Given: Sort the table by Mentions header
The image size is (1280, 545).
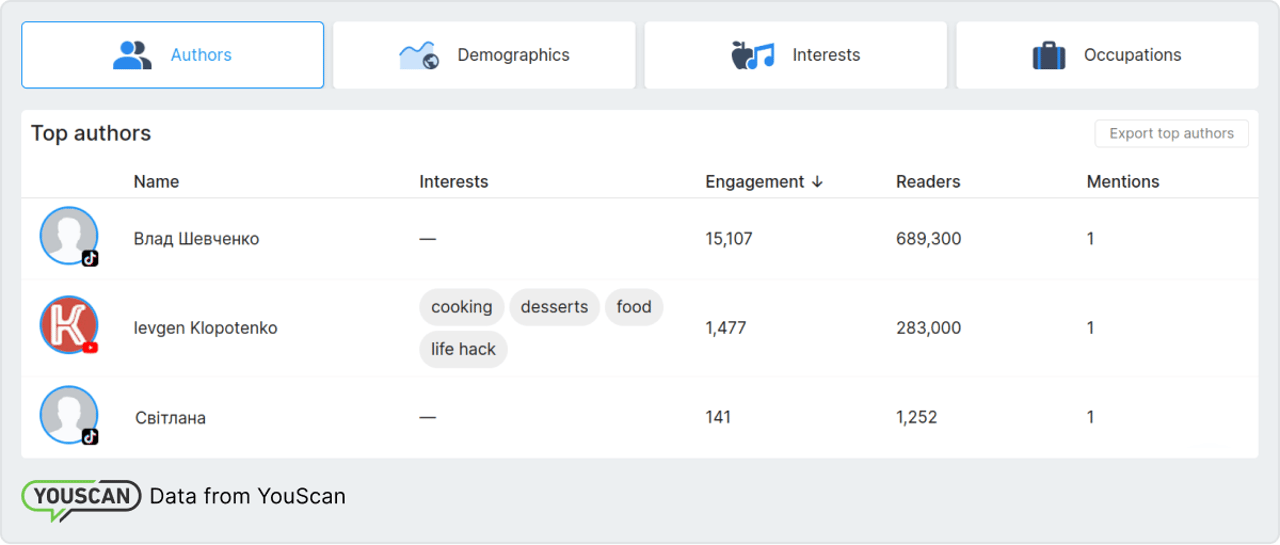Looking at the screenshot, I should (x=1122, y=182).
